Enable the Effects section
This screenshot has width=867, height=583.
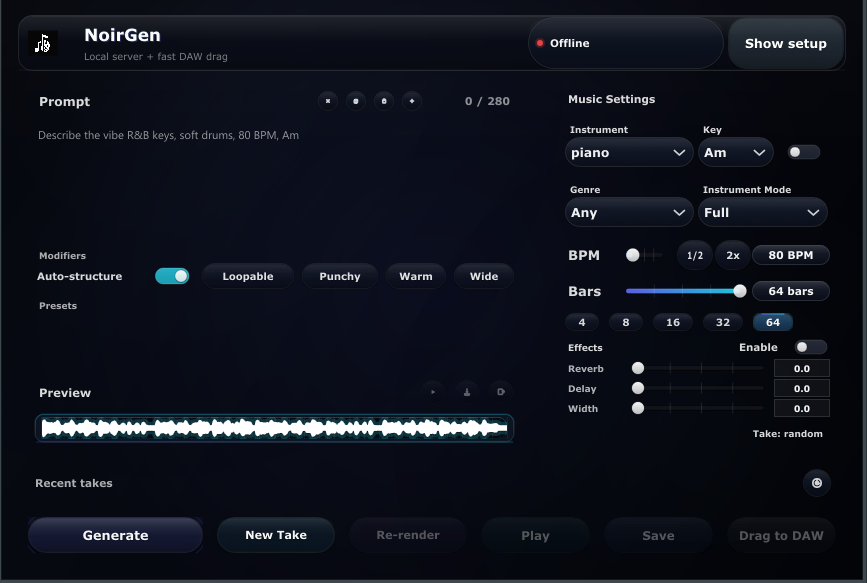pyautogui.click(x=811, y=347)
